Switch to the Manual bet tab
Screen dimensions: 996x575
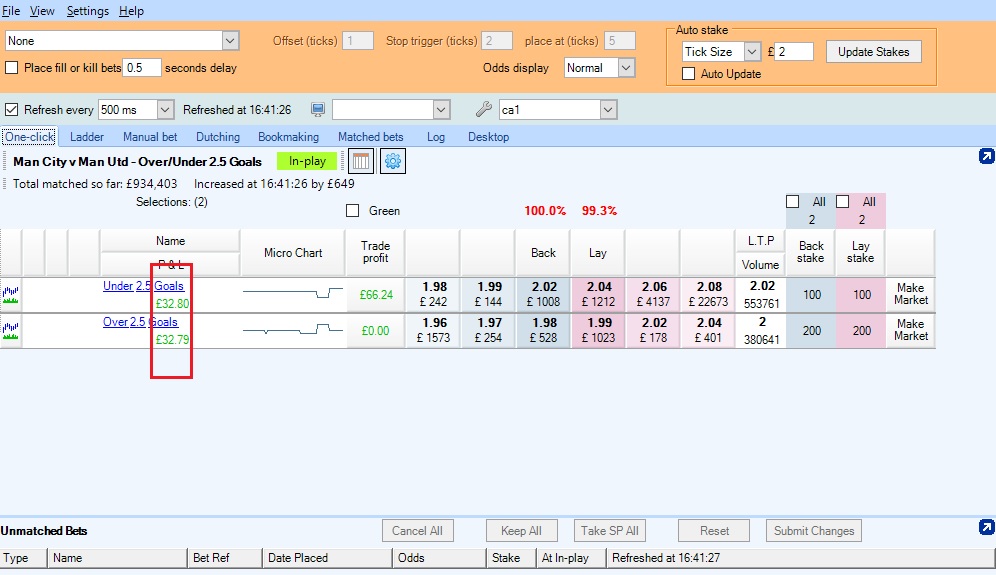pyautogui.click(x=150, y=137)
